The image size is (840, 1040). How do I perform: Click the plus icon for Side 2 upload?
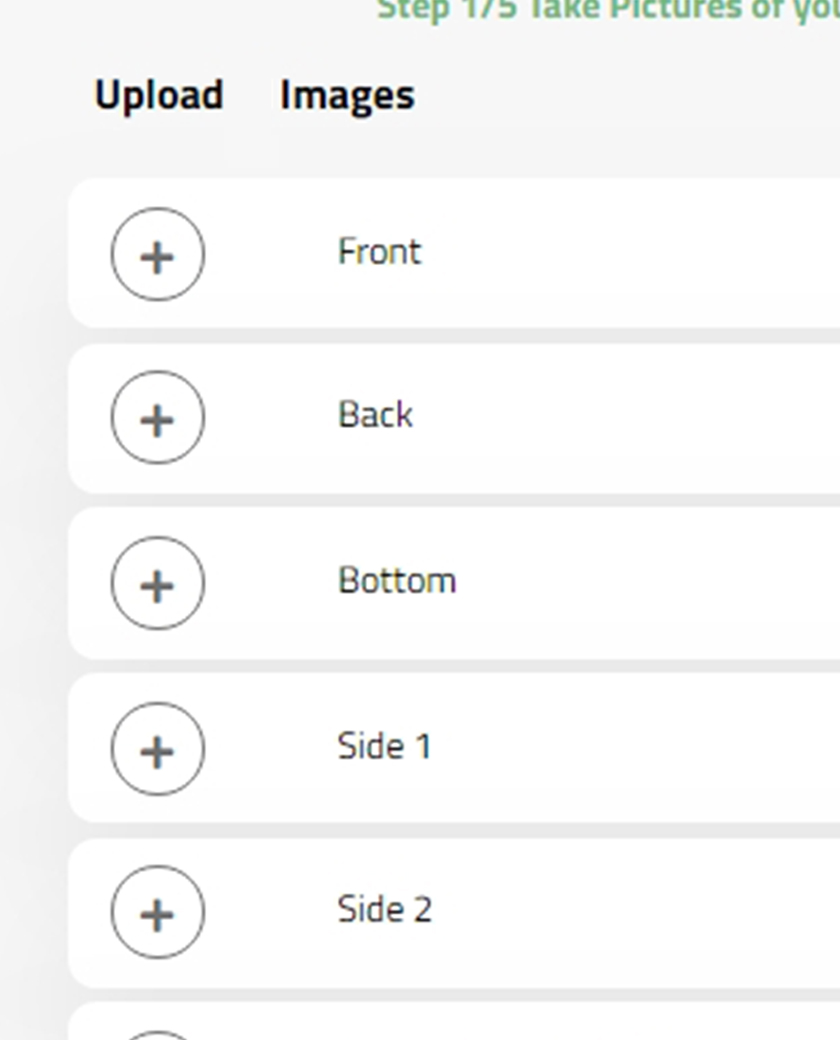click(x=156, y=911)
